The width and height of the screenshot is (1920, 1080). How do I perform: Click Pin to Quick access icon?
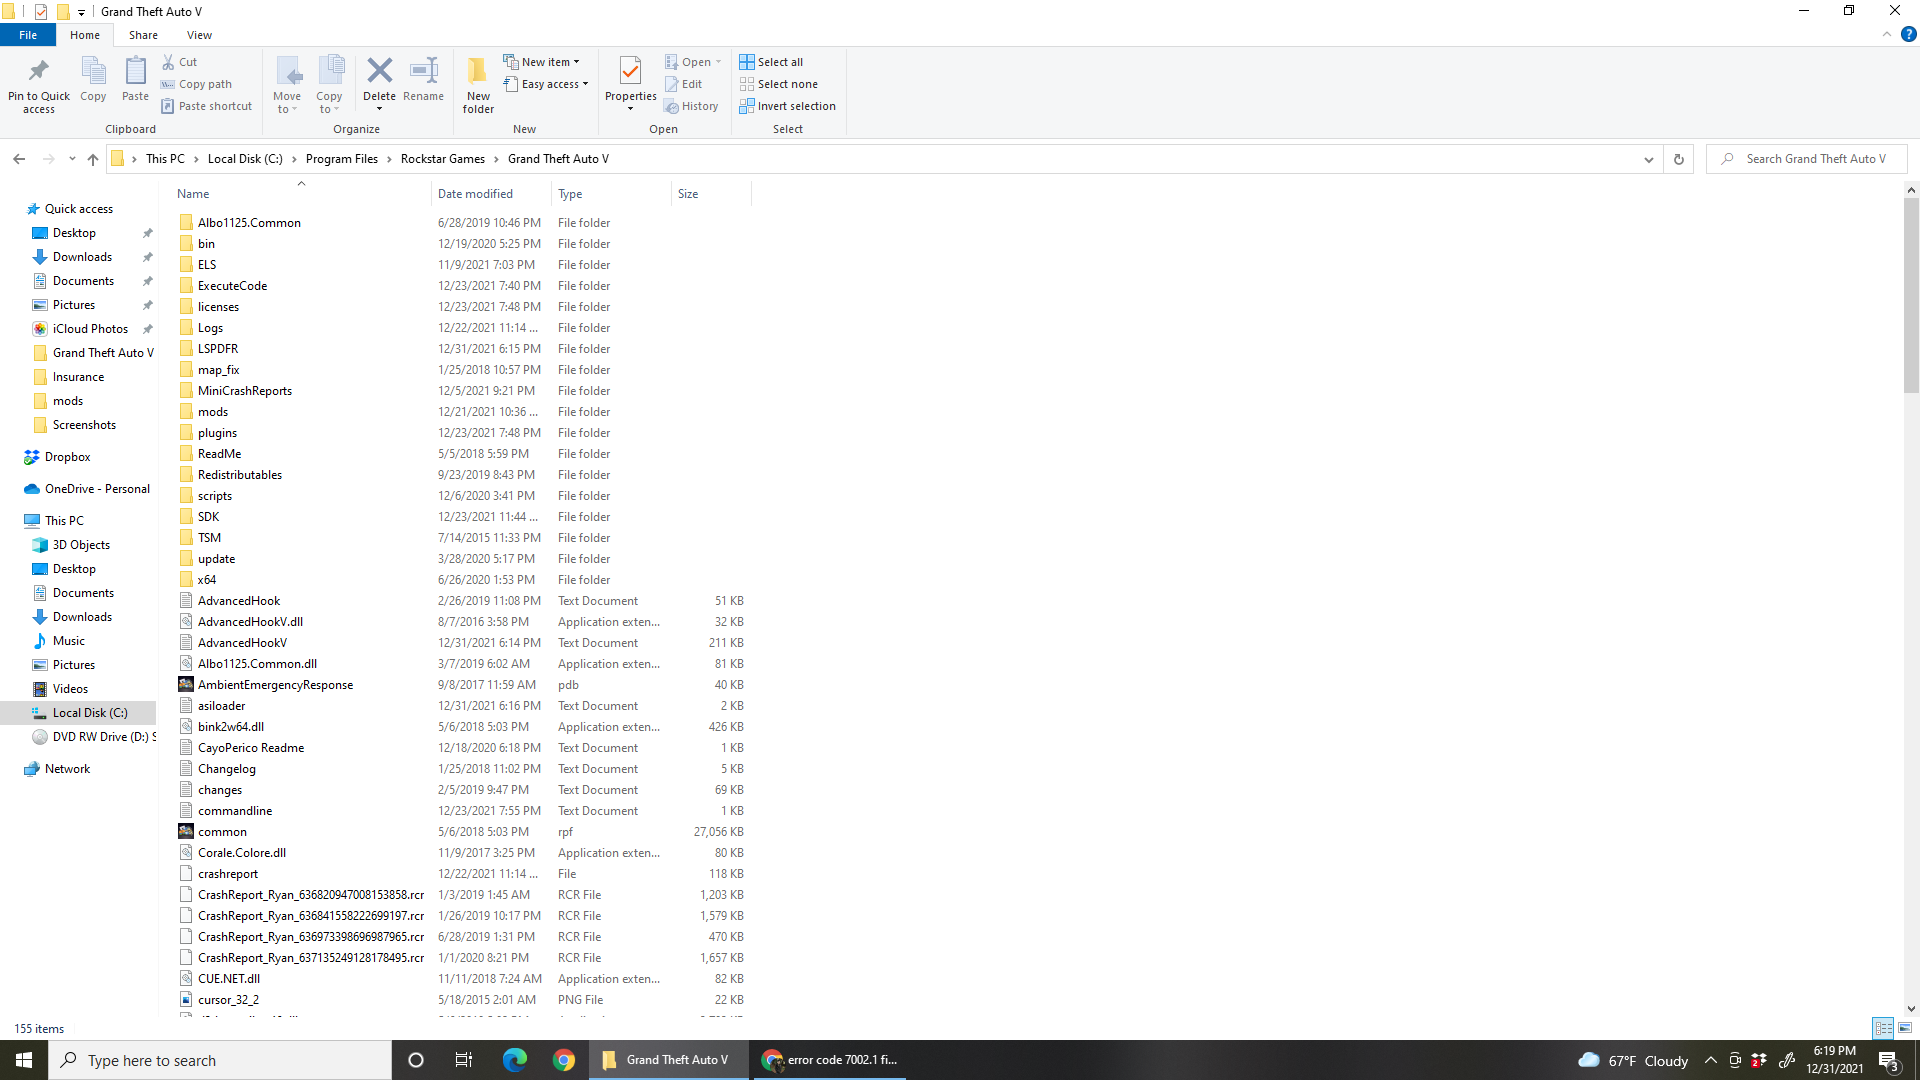coord(39,72)
